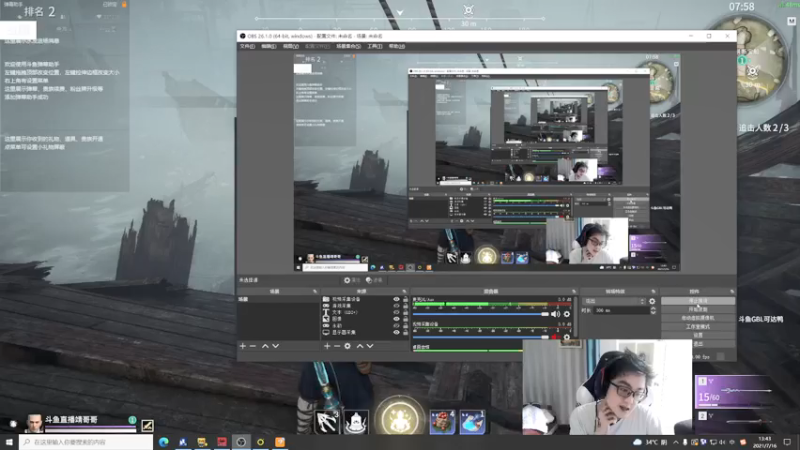This screenshot has width=800, height=450.
Task: Open the red app icon on the taskbar
Action: (x=222, y=442)
